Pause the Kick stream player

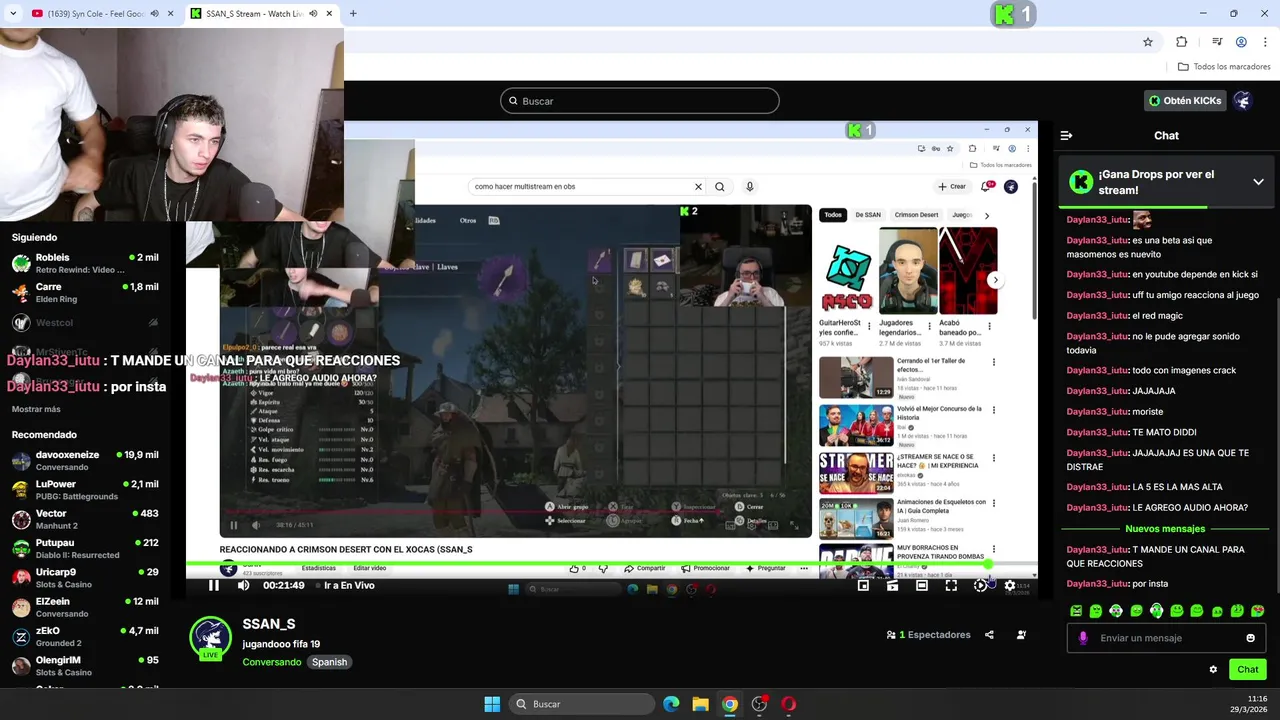213,585
